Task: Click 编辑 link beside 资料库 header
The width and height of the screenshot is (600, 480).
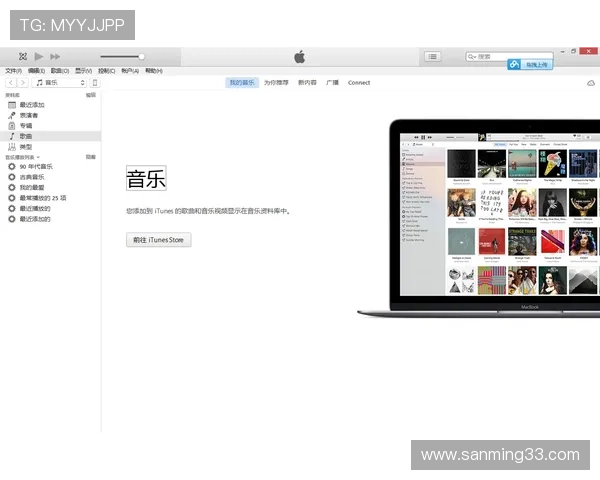Action: (x=91, y=95)
